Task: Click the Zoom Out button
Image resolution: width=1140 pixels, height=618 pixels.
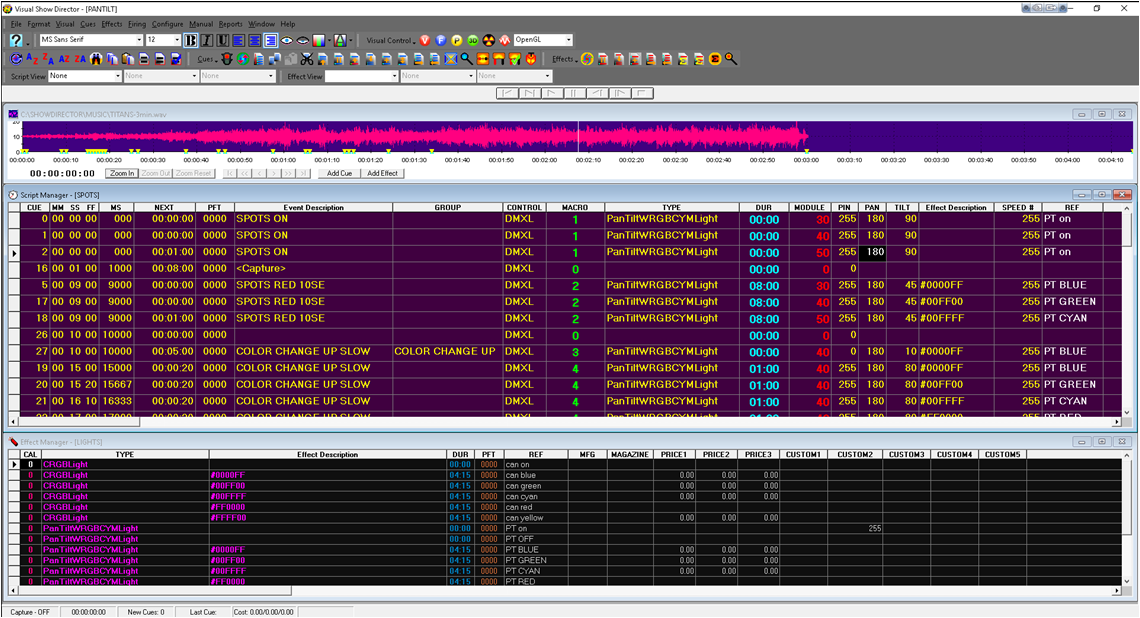Action: tap(156, 173)
